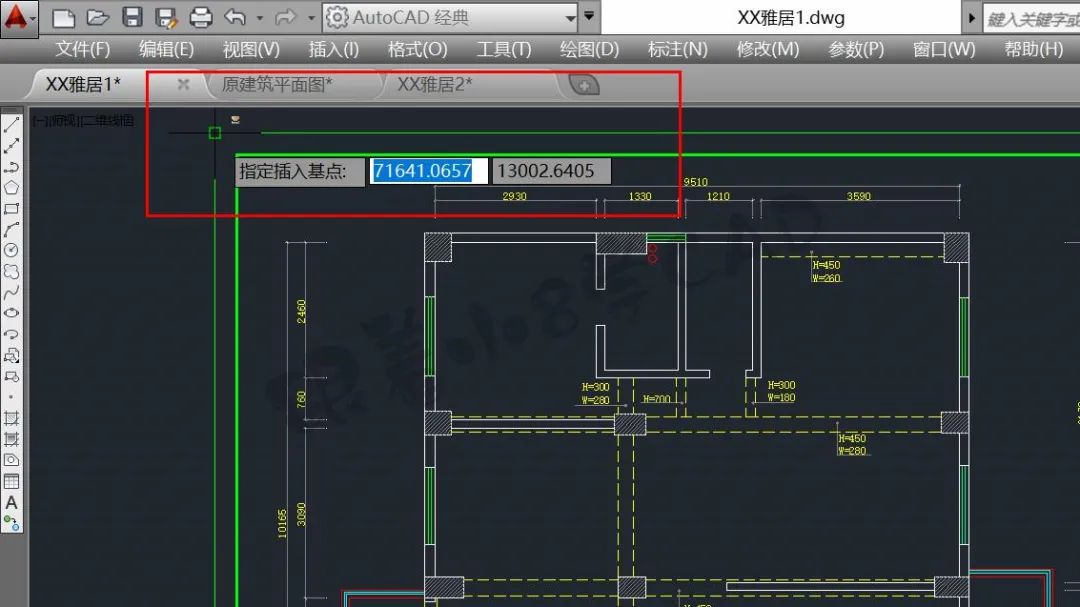Click the H=700 beam annotation
The height and width of the screenshot is (607, 1080).
pos(656,399)
